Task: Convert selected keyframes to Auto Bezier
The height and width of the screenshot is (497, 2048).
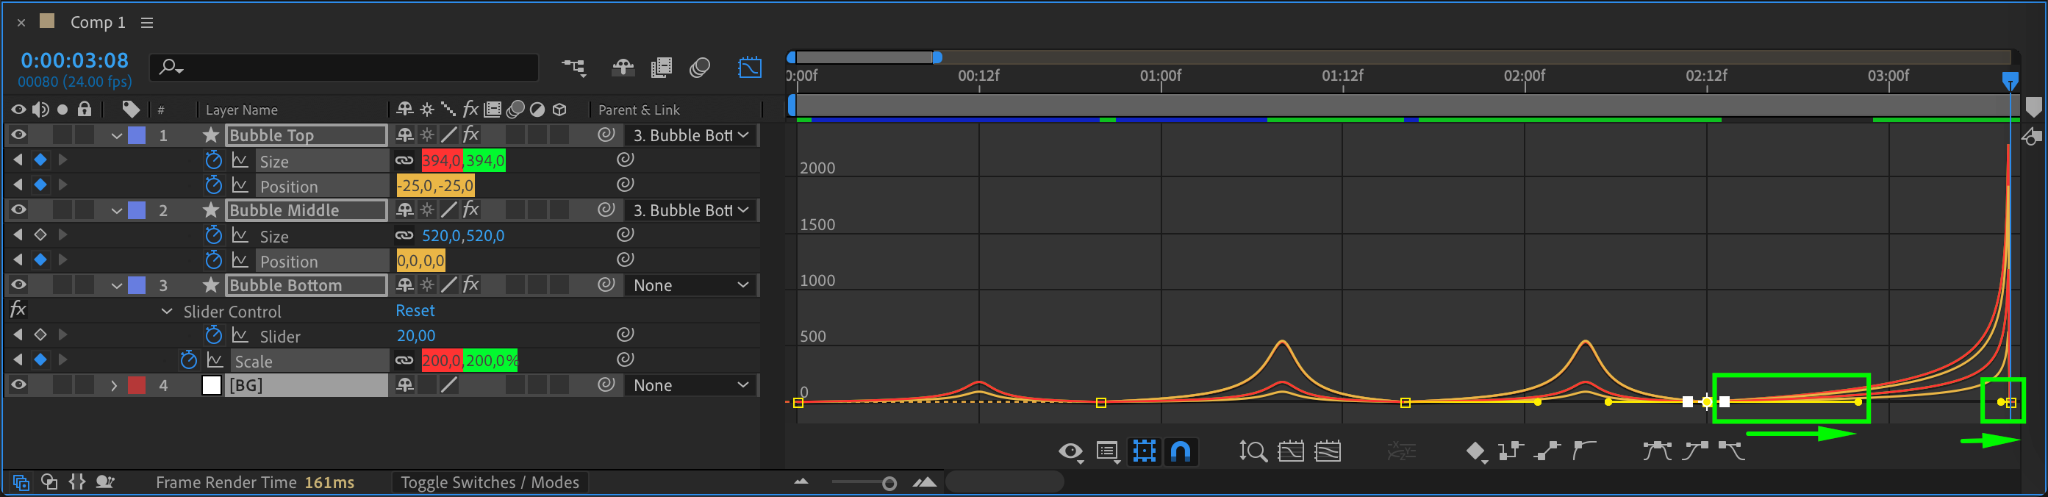Action: [1584, 452]
